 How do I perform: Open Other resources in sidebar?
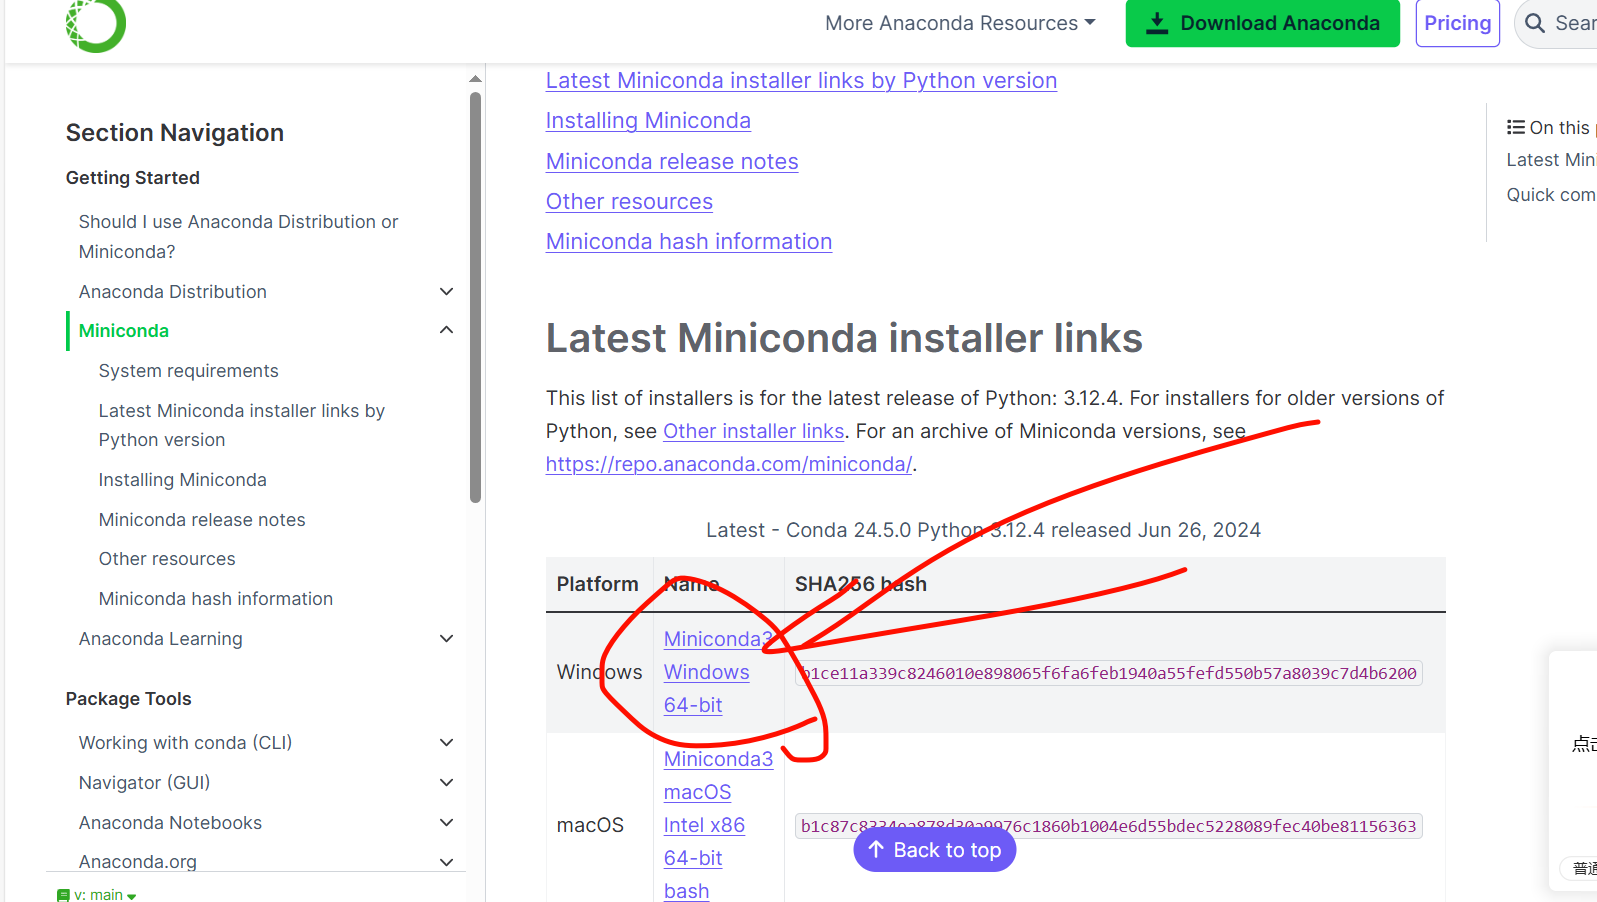[167, 558]
